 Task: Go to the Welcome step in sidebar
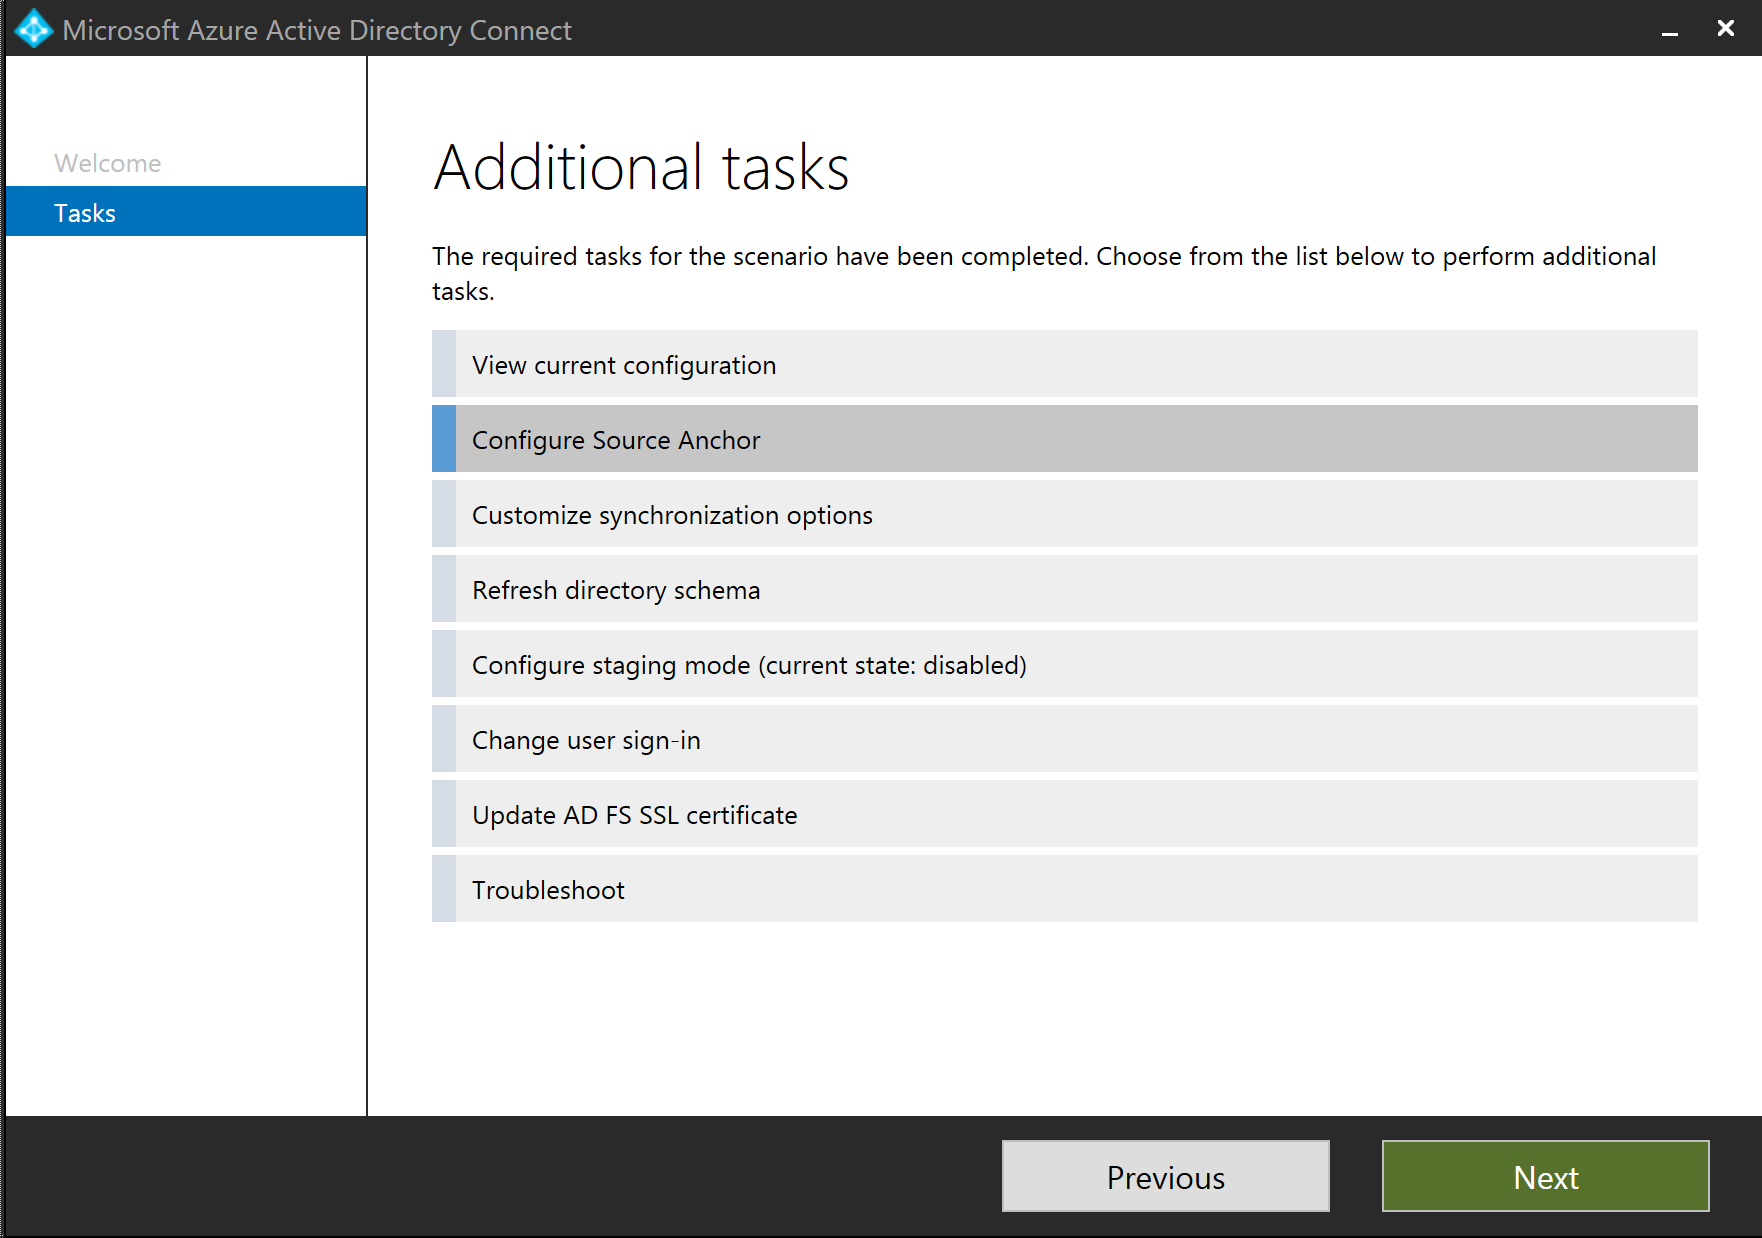[x=107, y=163]
